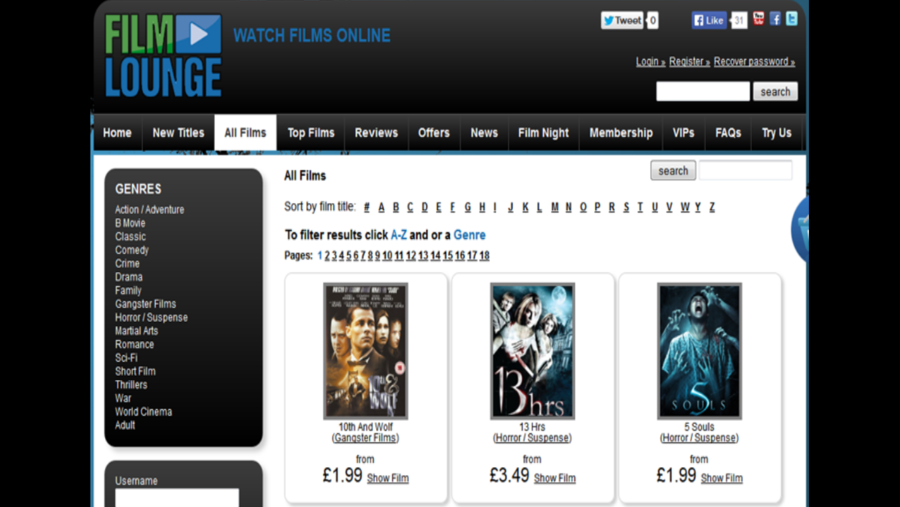Select the Comedy genre
The height and width of the screenshot is (507, 900).
point(131,250)
